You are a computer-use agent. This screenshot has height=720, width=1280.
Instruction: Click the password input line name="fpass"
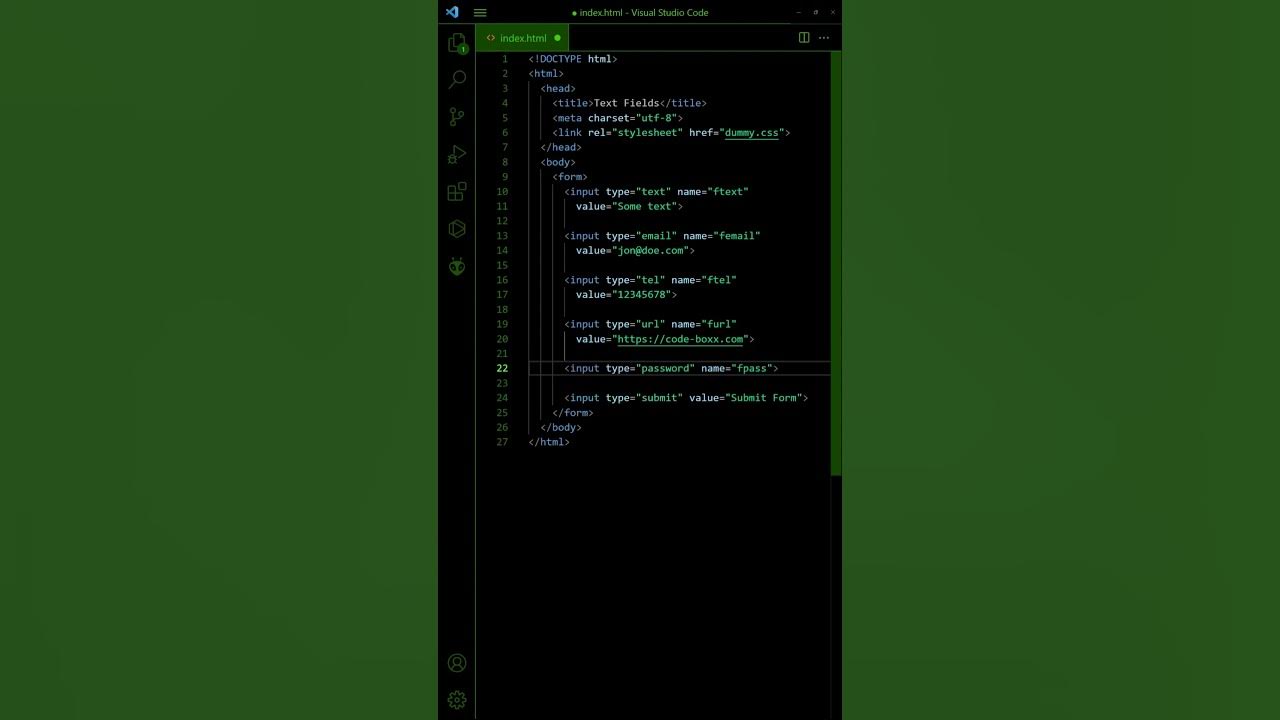(x=671, y=368)
